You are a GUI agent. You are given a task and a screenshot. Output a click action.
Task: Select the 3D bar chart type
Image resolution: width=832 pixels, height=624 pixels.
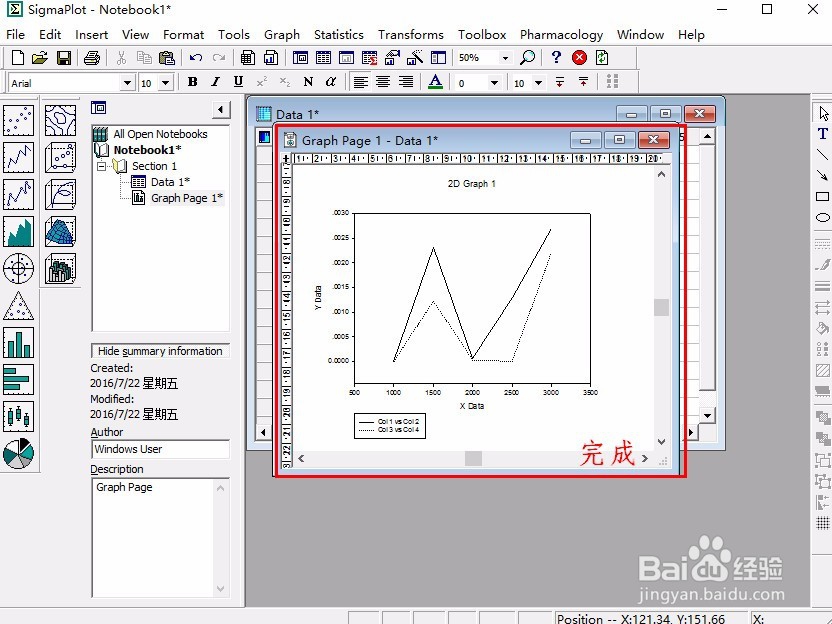click(x=60, y=268)
